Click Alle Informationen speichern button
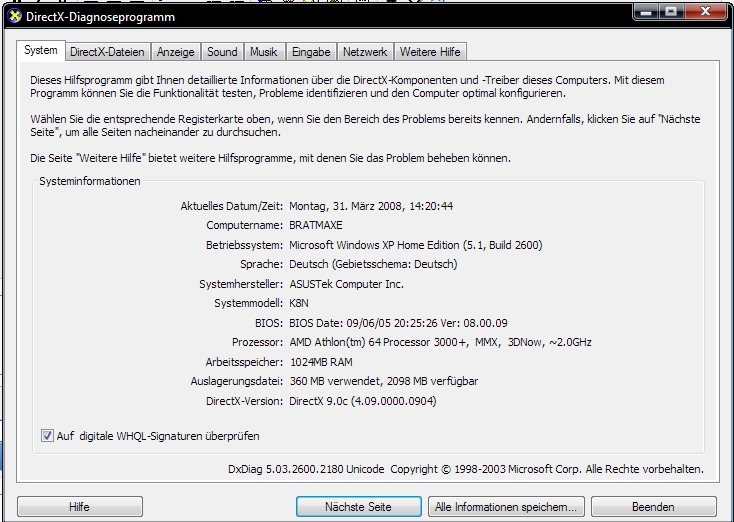This screenshot has height=522, width=734. pos(506,507)
